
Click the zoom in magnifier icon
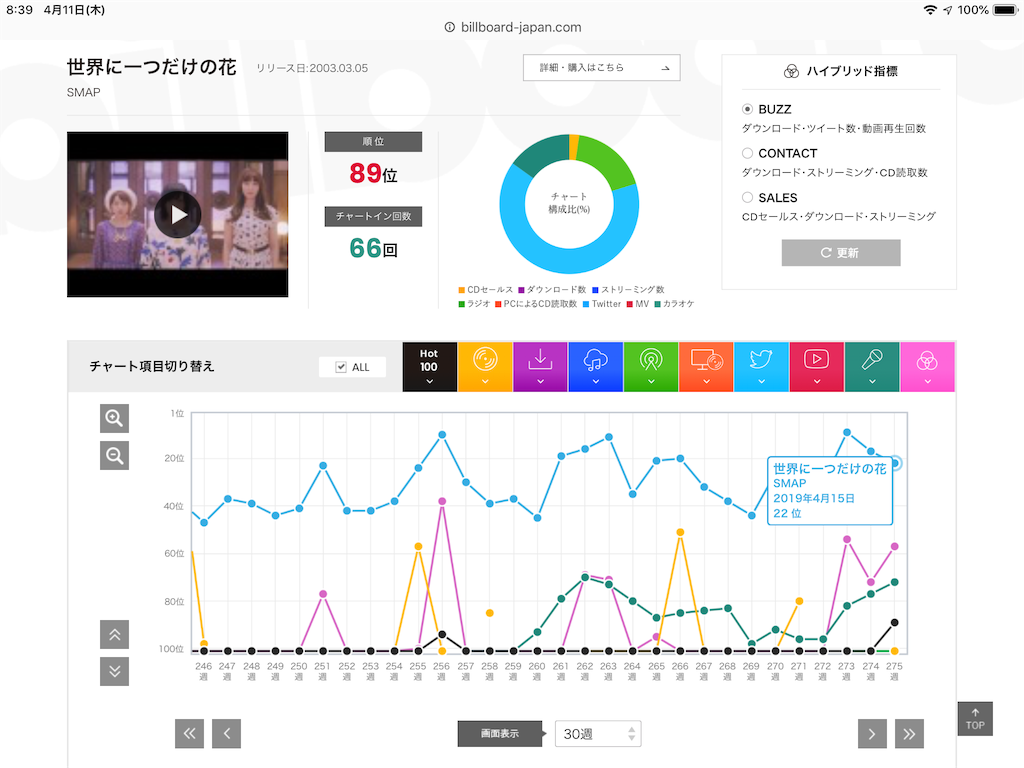(x=114, y=418)
